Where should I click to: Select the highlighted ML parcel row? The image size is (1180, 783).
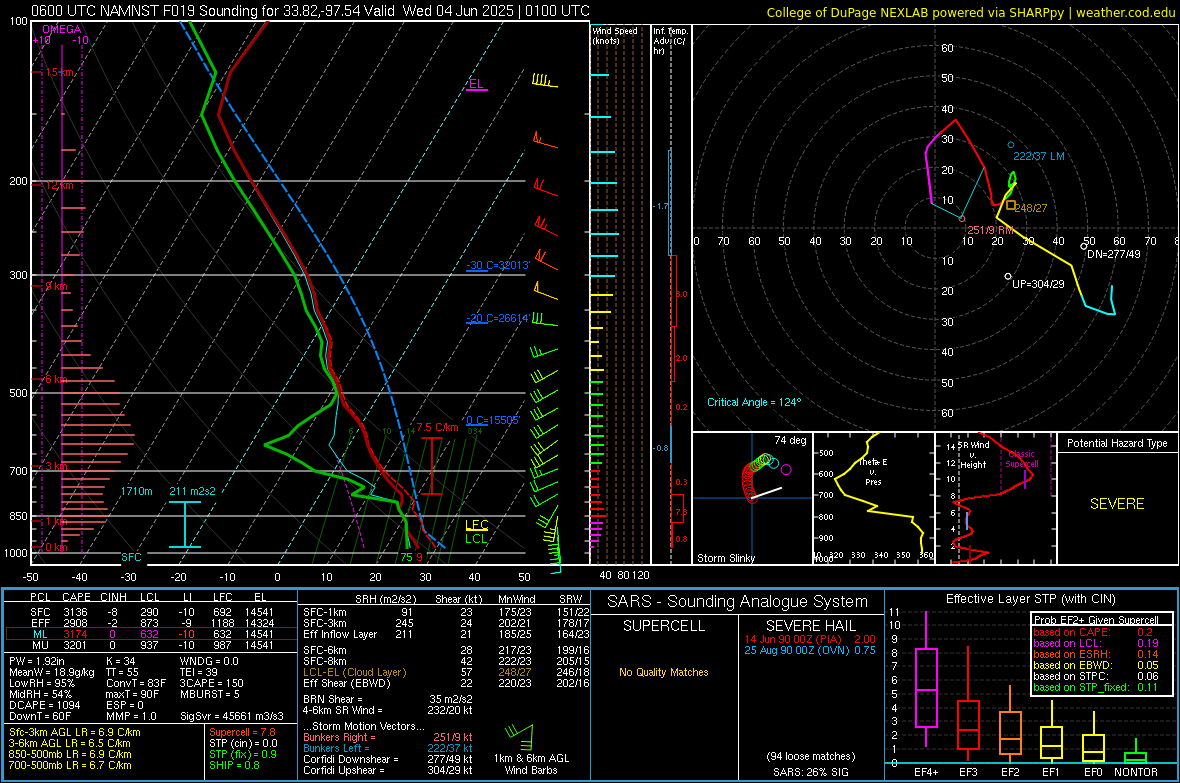[x=151, y=634]
